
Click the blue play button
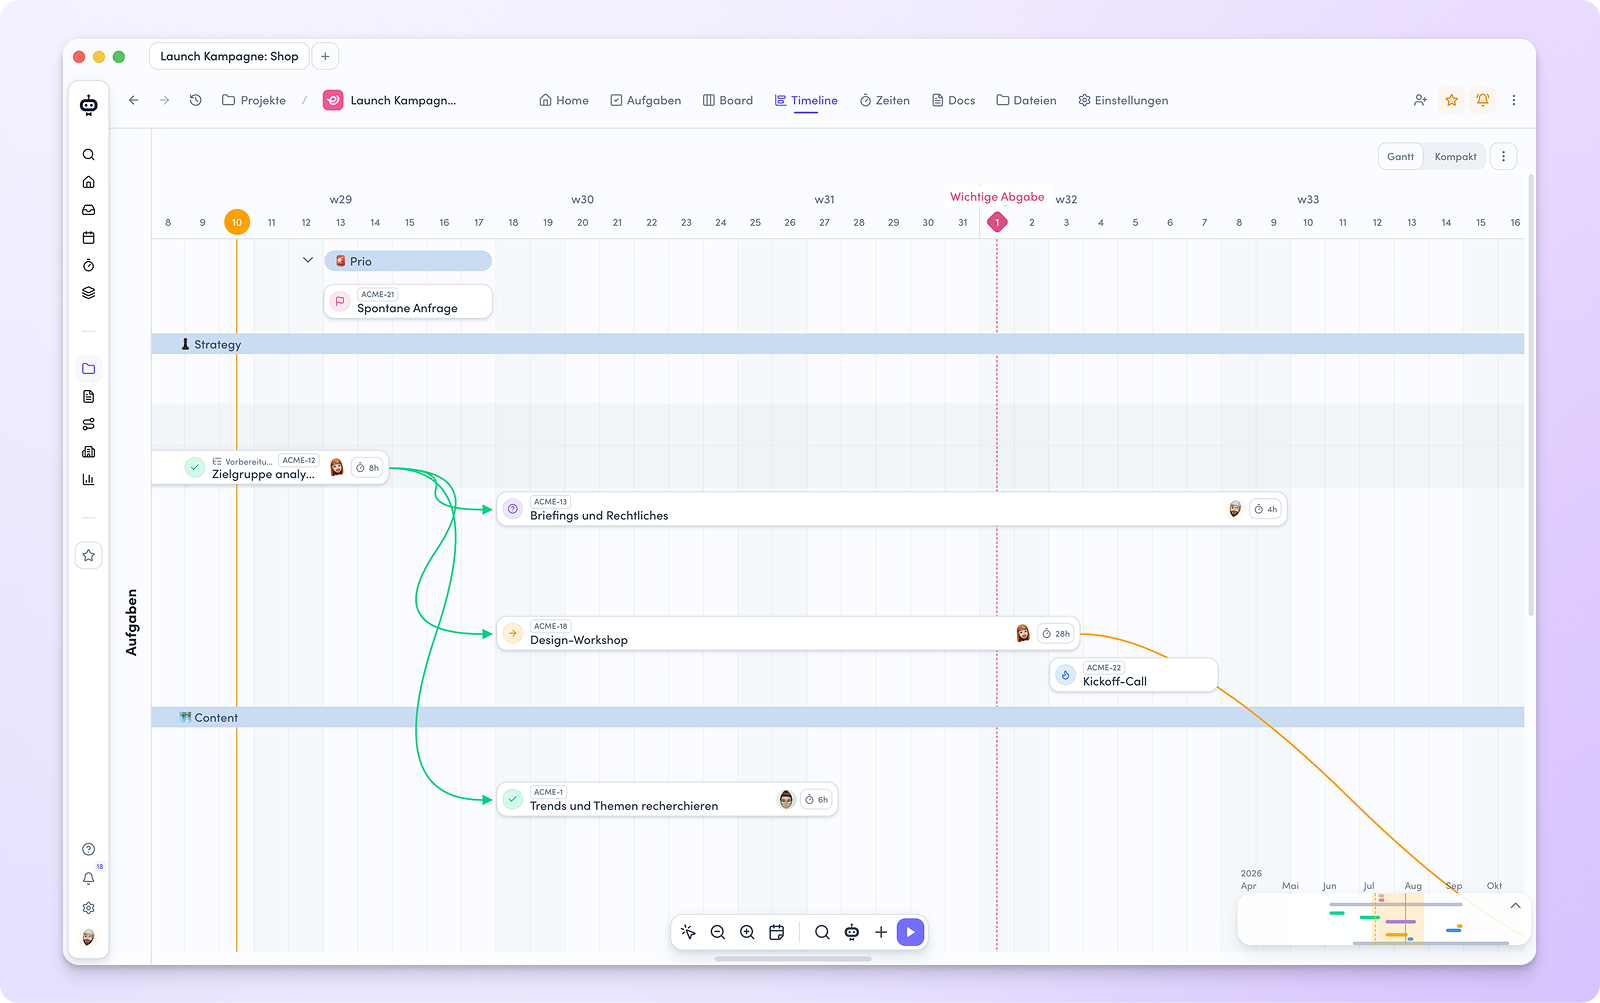[x=910, y=932]
